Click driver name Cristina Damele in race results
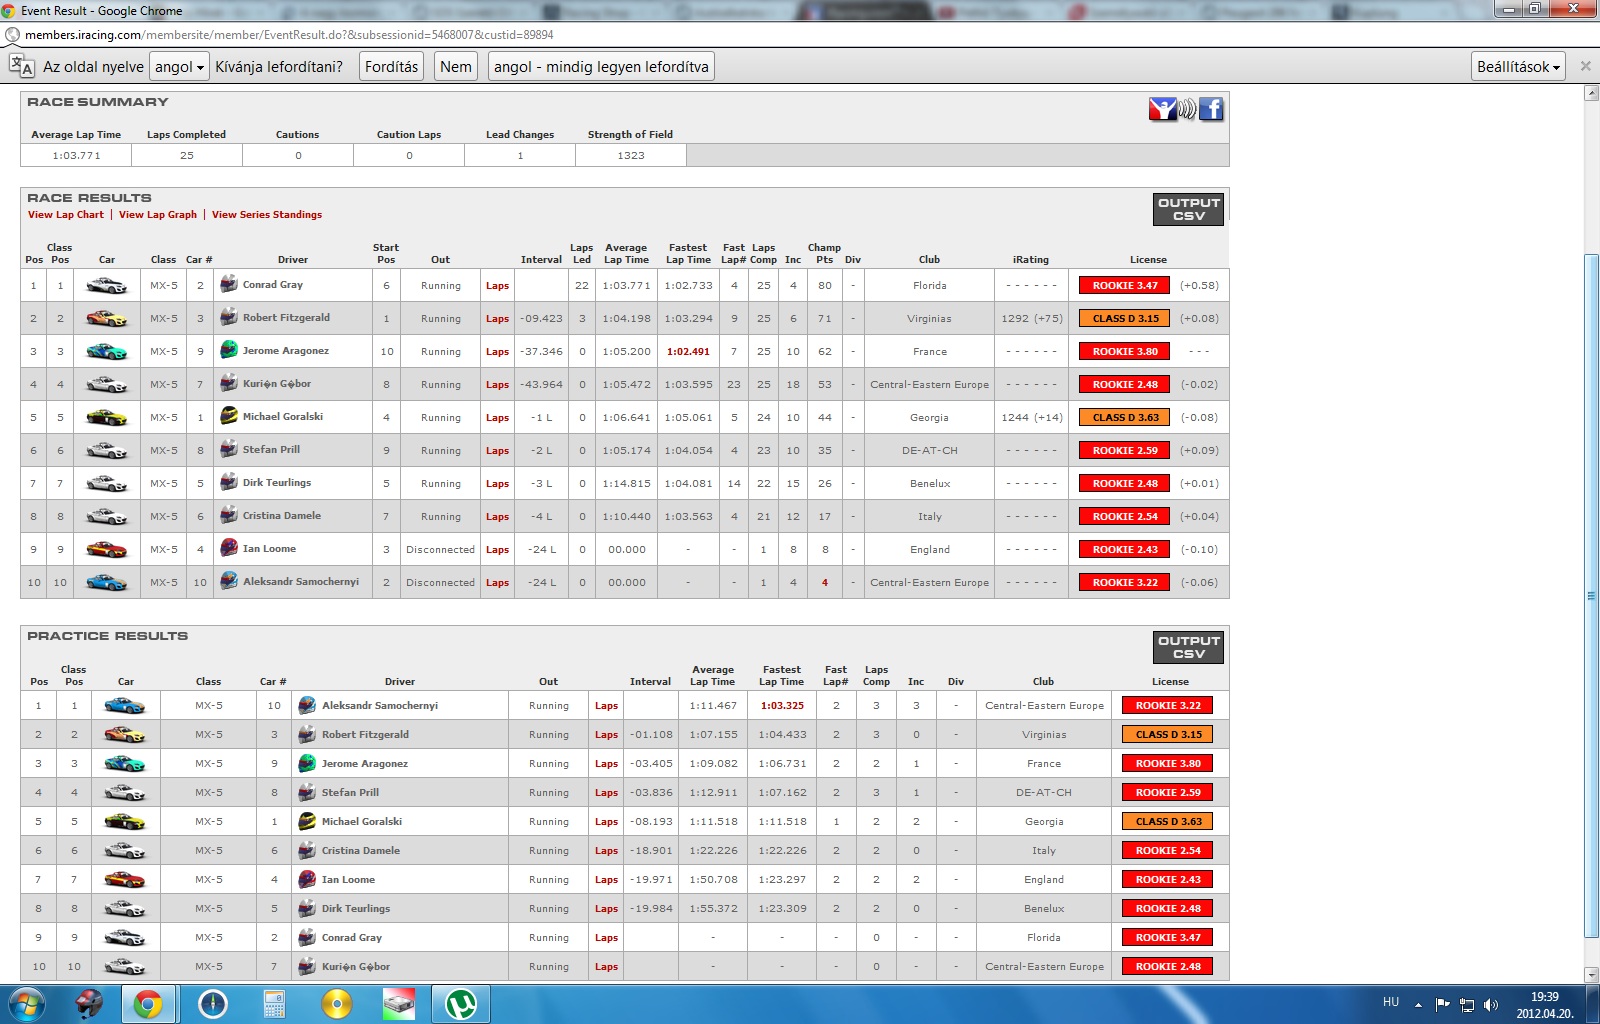This screenshot has width=1600, height=1024. [x=282, y=515]
